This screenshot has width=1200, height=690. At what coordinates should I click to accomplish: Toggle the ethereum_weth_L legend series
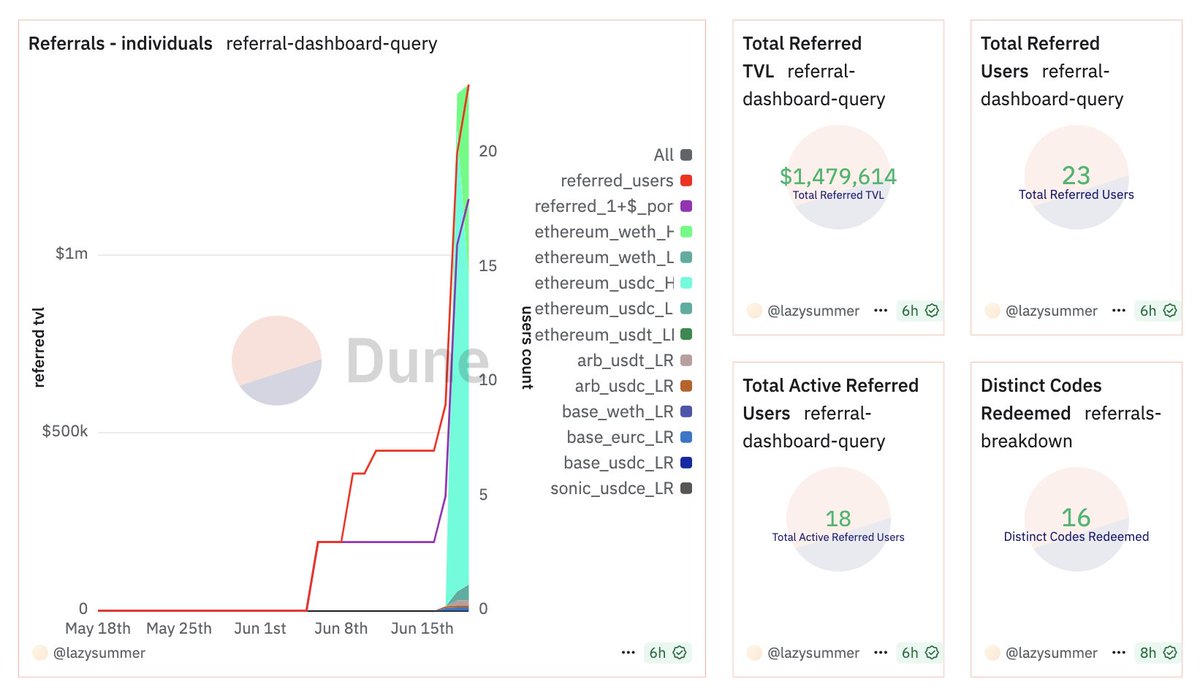[x=614, y=258]
